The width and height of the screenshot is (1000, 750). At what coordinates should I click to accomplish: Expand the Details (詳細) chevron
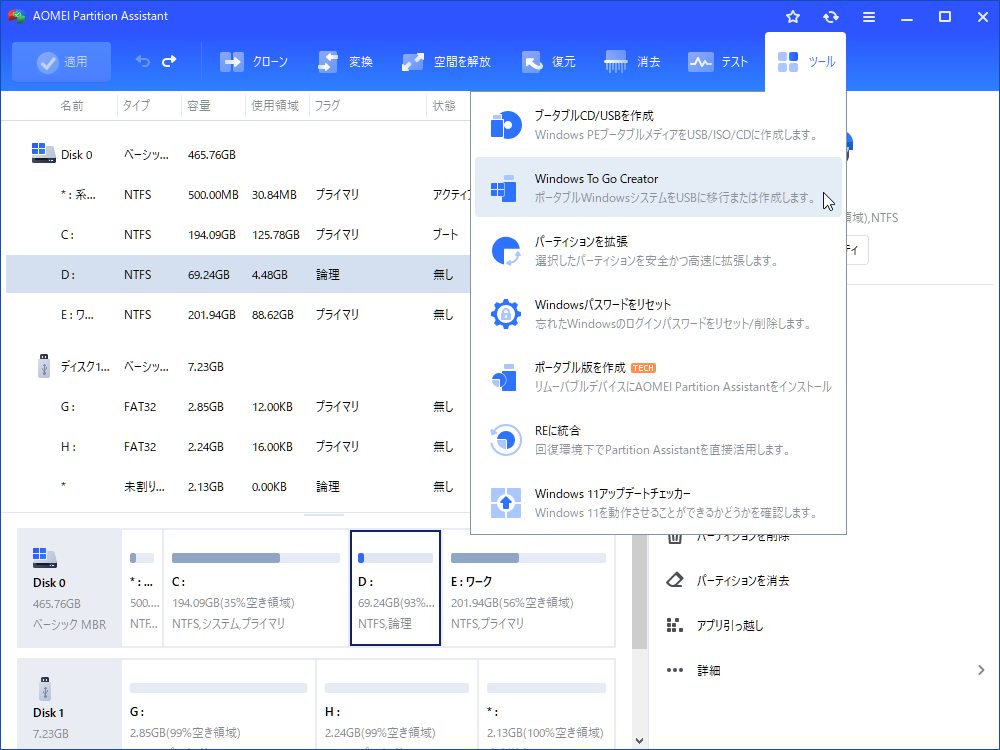pyautogui.click(x=979, y=670)
